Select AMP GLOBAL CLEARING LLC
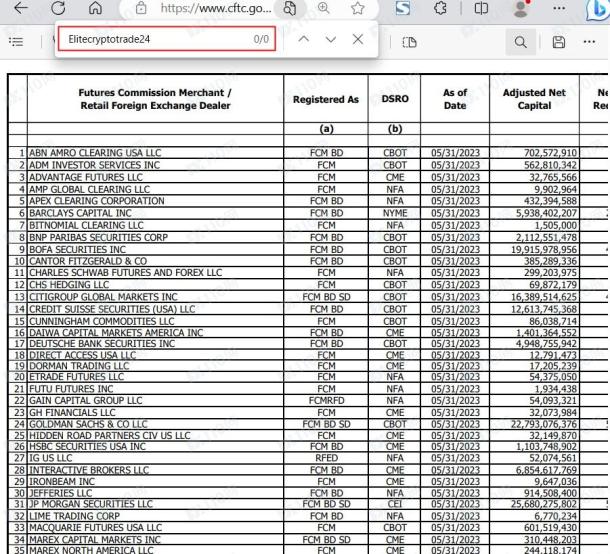This screenshot has width=610, height=554. 89,189
